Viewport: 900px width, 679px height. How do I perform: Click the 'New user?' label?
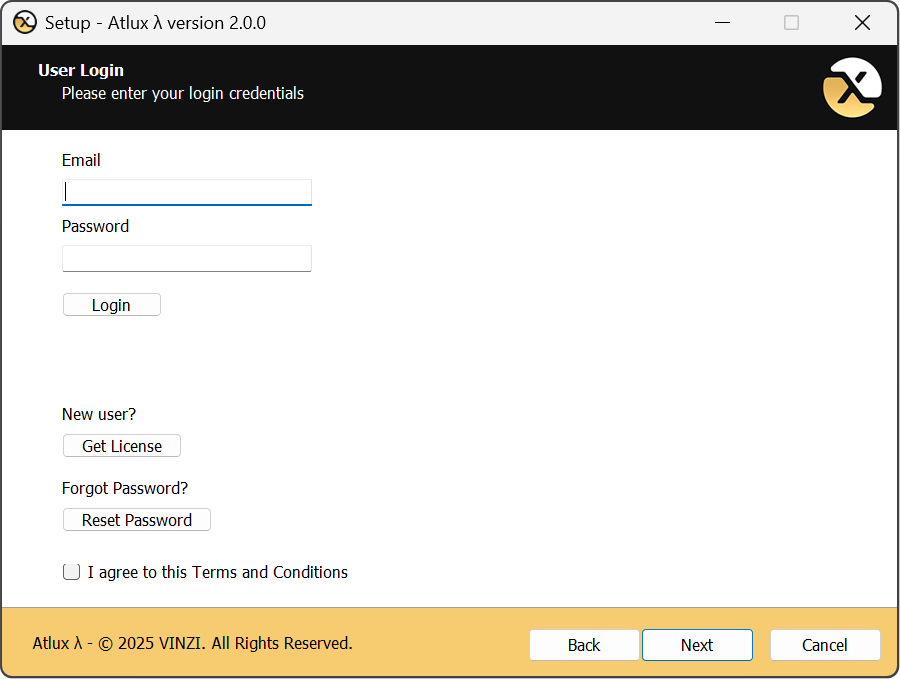pos(99,414)
